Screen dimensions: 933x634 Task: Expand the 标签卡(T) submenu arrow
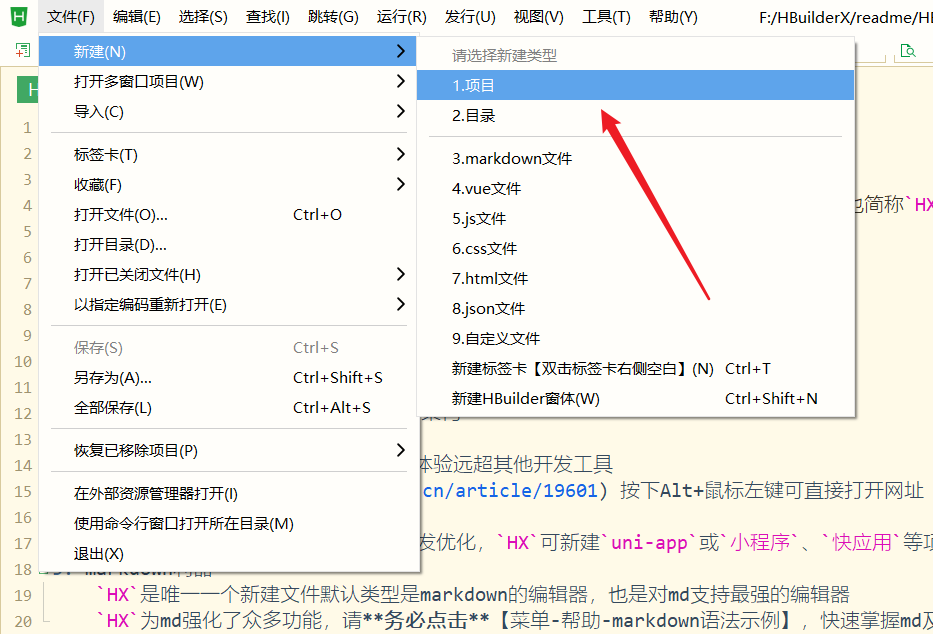click(400, 155)
